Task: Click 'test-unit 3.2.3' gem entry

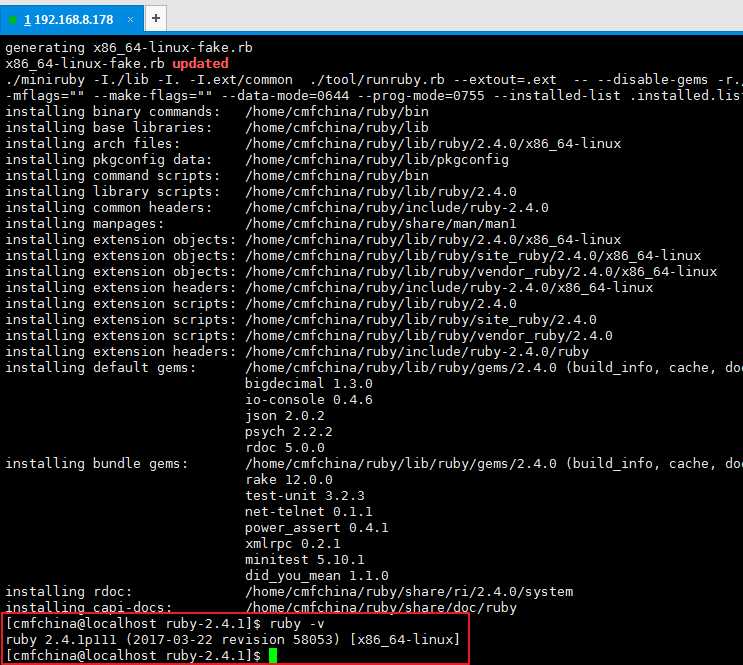Action: pos(305,496)
